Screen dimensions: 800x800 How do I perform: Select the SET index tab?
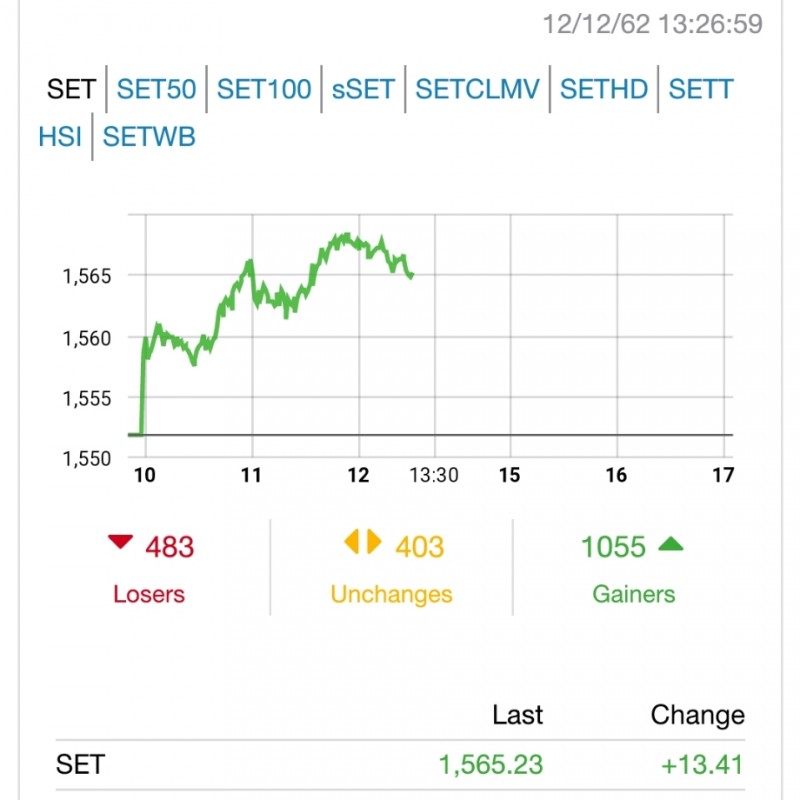pos(71,89)
